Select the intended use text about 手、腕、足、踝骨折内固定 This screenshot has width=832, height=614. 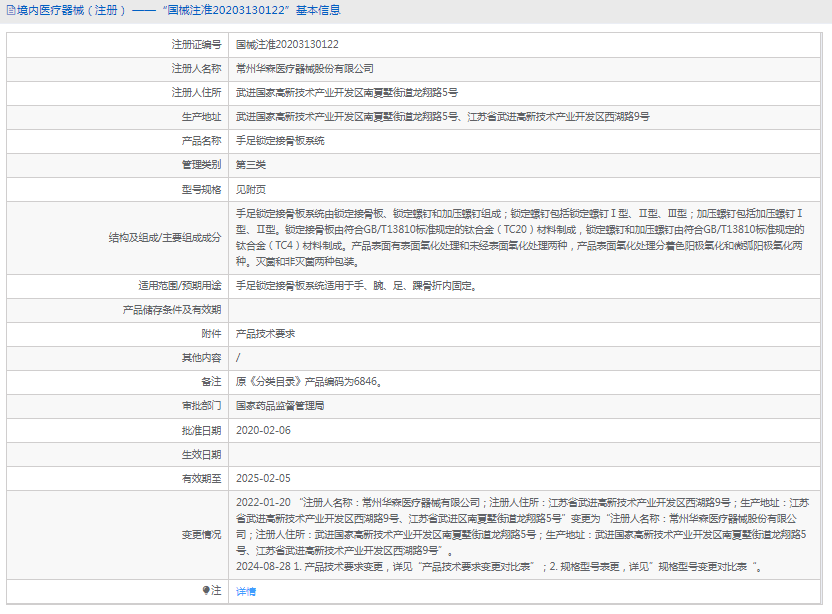pyautogui.click(x=356, y=286)
